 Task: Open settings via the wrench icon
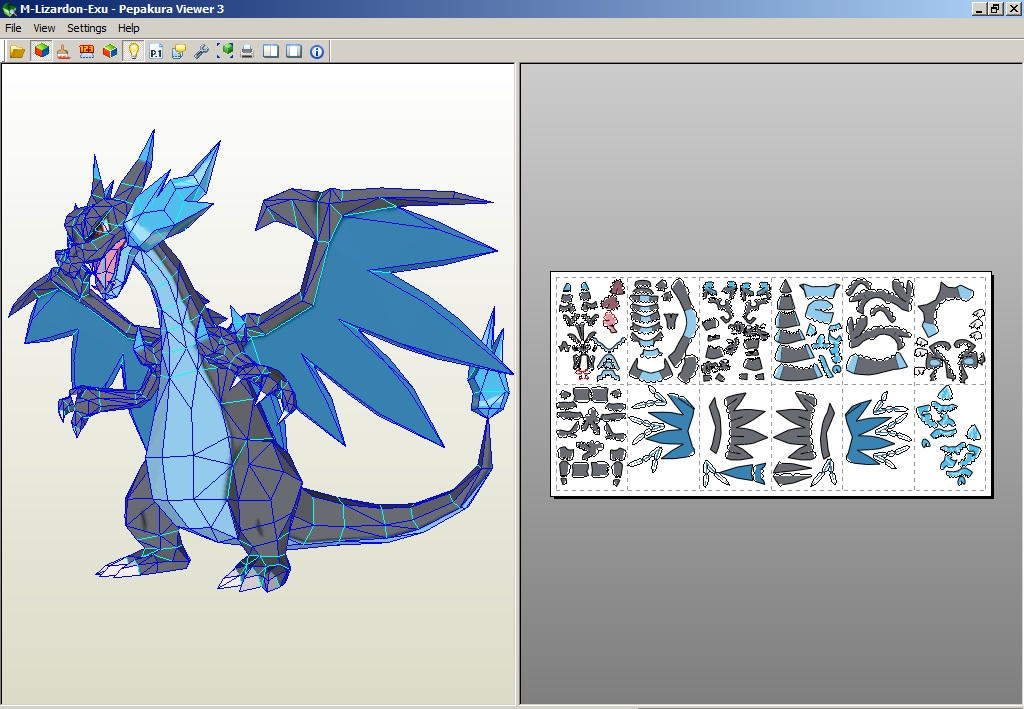201,51
